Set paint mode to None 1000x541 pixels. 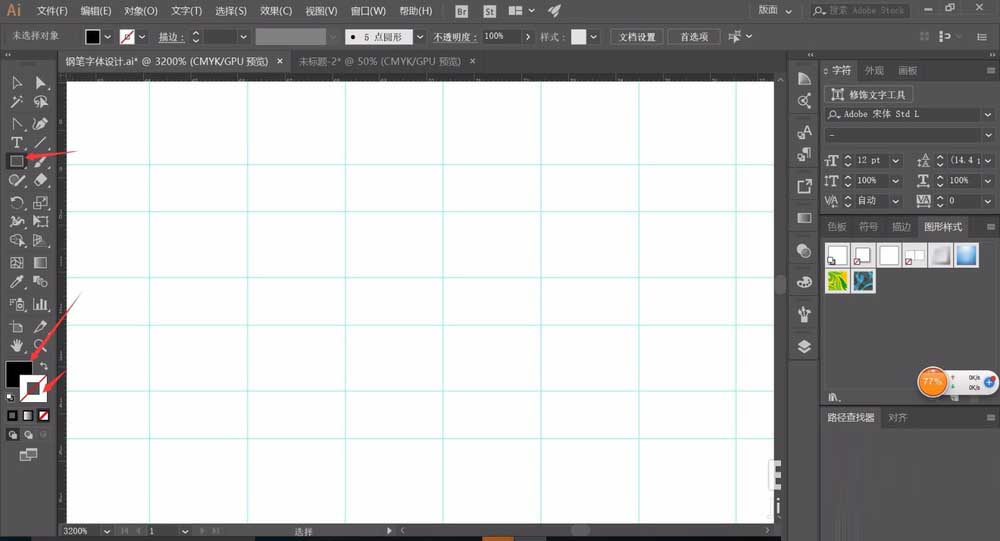pos(43,415)
